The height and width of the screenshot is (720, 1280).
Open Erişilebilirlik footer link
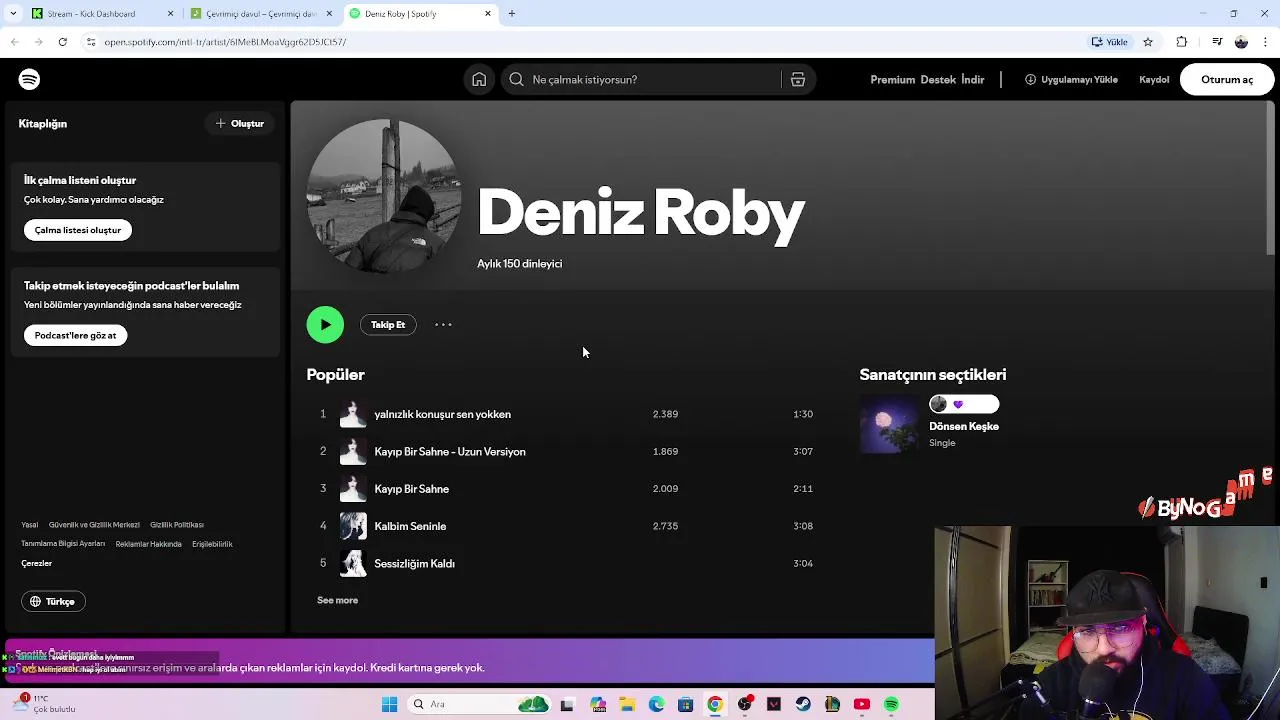tap(212, 544)
